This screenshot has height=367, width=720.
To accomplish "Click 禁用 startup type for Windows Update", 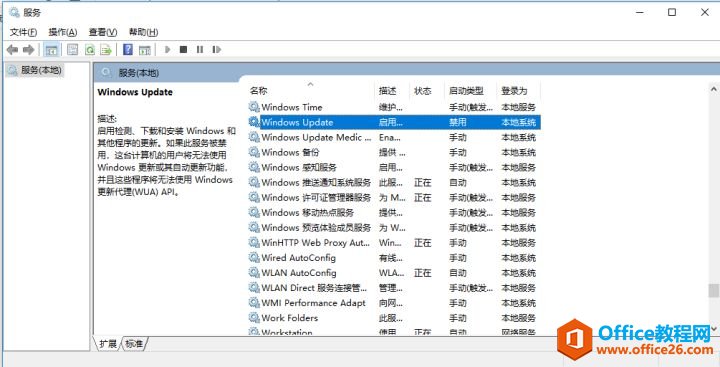I will tap(458, 122).
